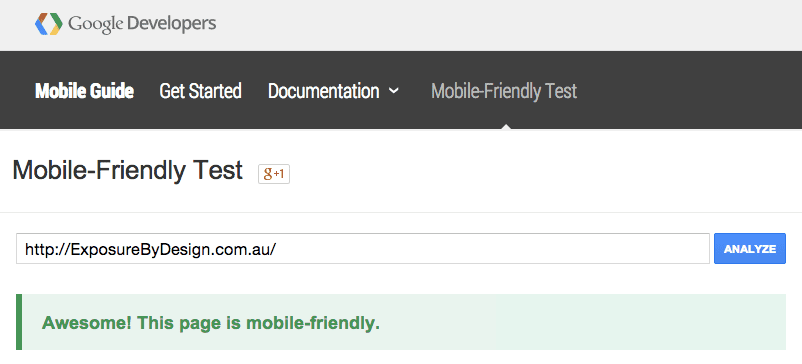Select the Mobile-Friendly Test tab
802x364 pixels.
[504, 91]
